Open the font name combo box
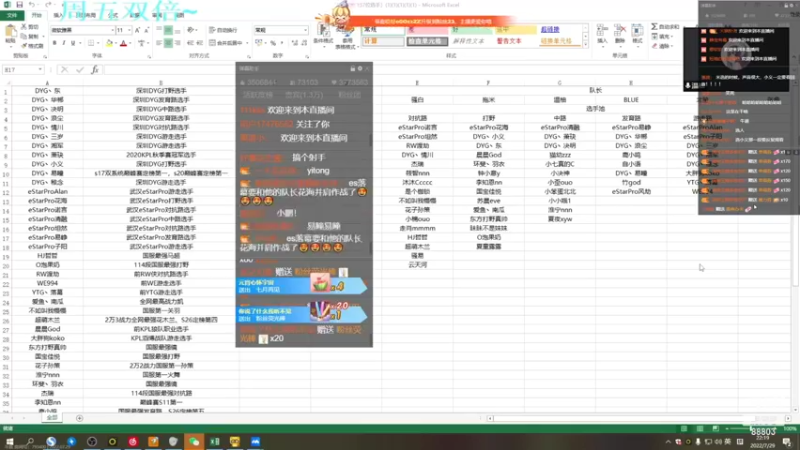The image size is (800, 450). coord(83,30)
